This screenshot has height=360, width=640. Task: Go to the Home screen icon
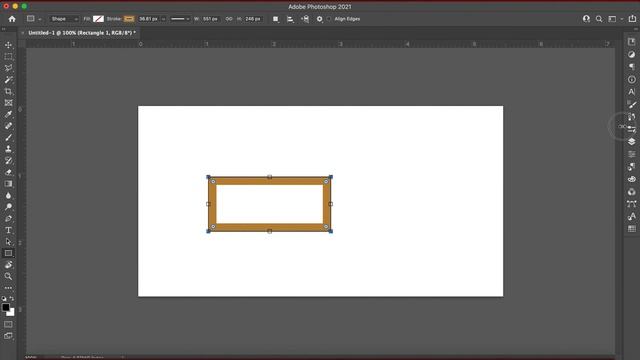pos(12,19)
